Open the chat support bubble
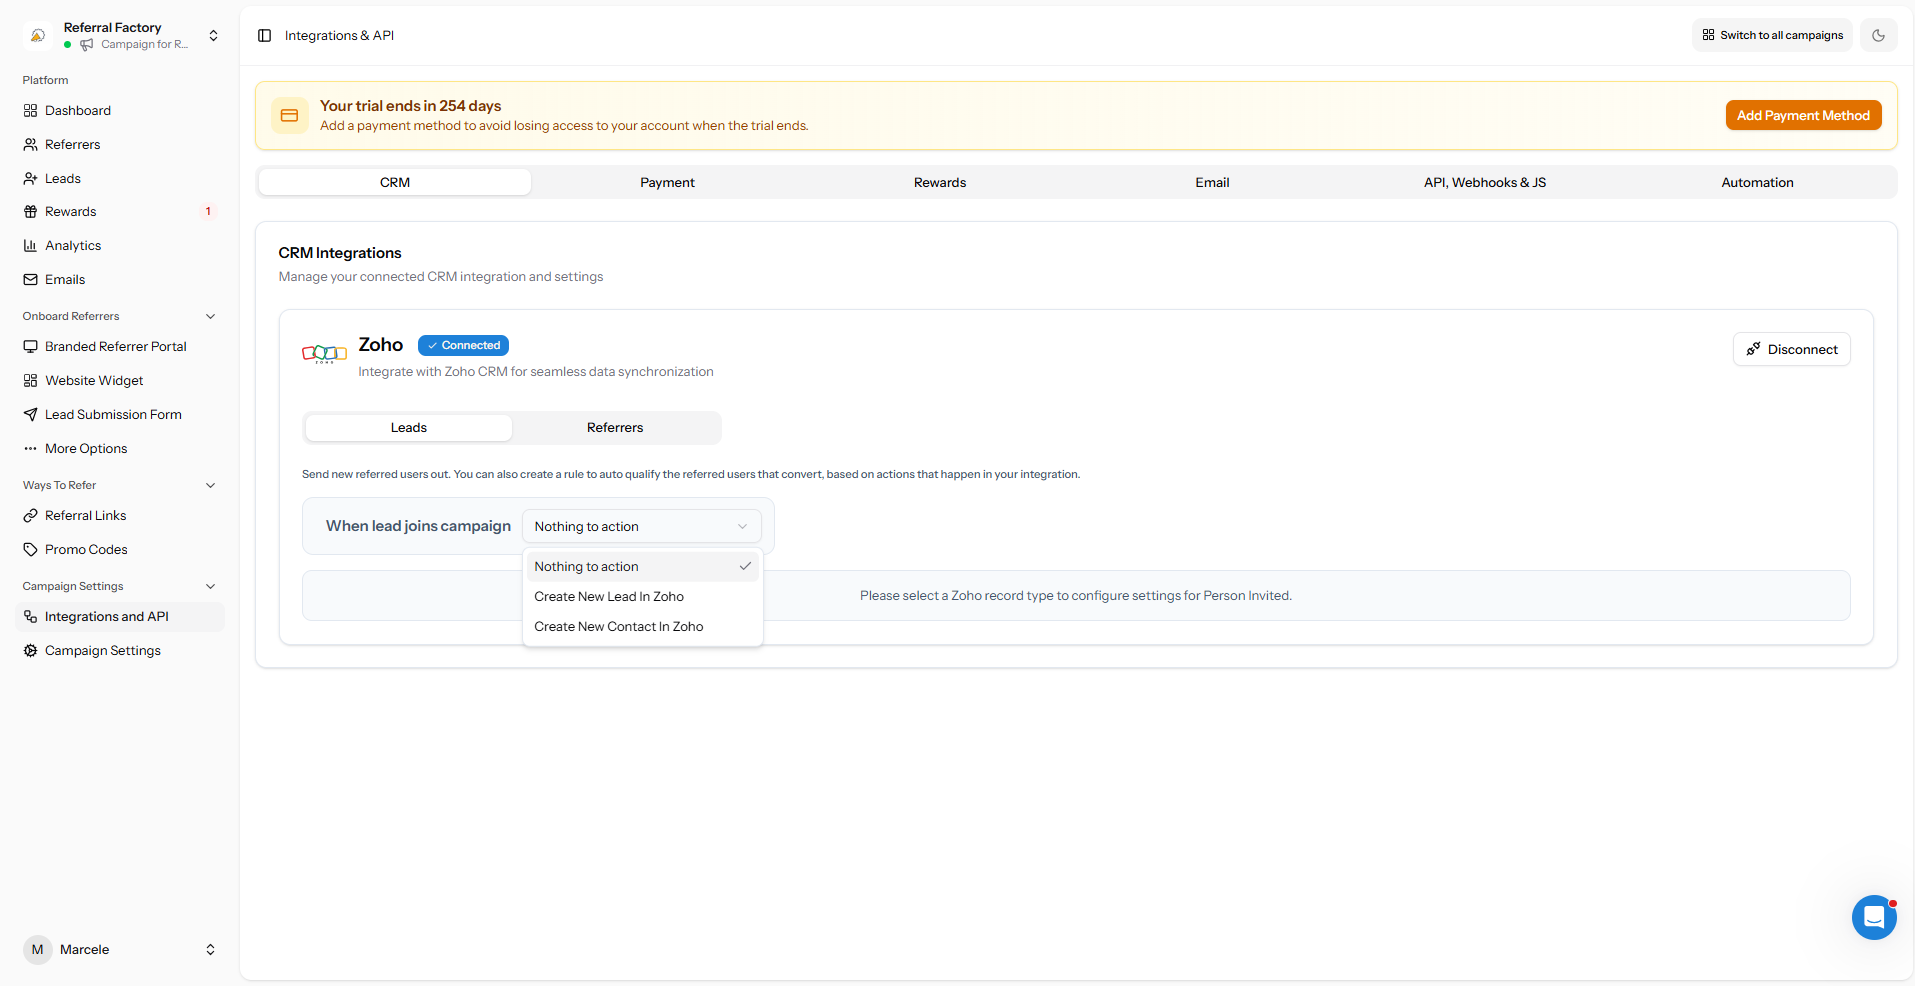1915x986 pixels. 1874,917
